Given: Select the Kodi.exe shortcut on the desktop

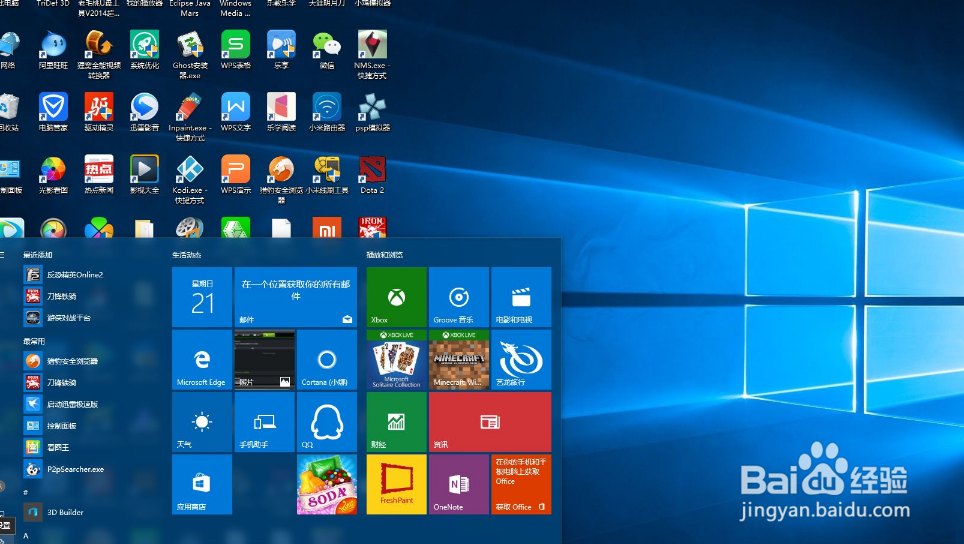Looking at the screenshot, I should coord(190,179).
